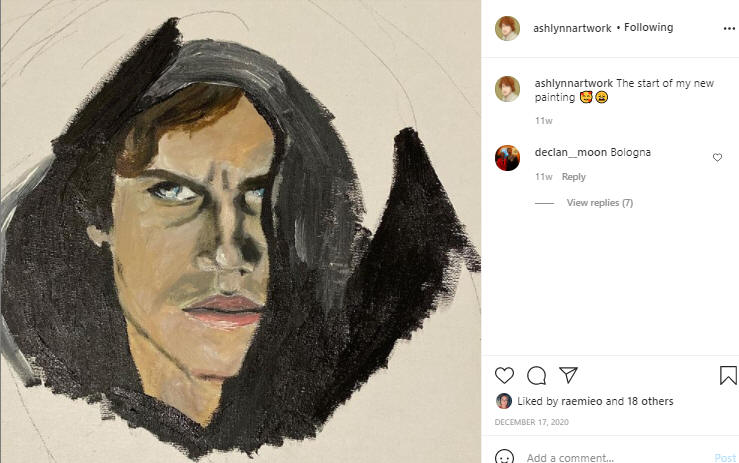
Task: Open the declan__moon username link
Action: pyautogui.click(x=571, y=152)
